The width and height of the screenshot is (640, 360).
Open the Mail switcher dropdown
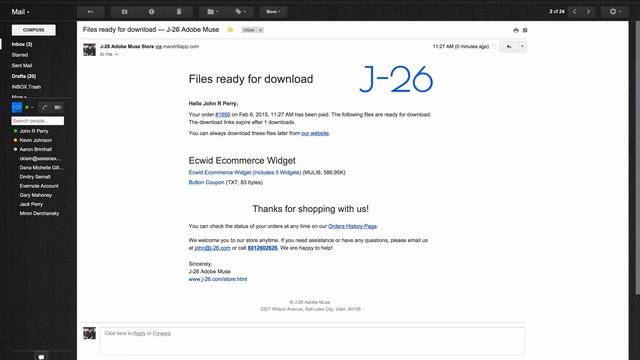coord(20,12)
